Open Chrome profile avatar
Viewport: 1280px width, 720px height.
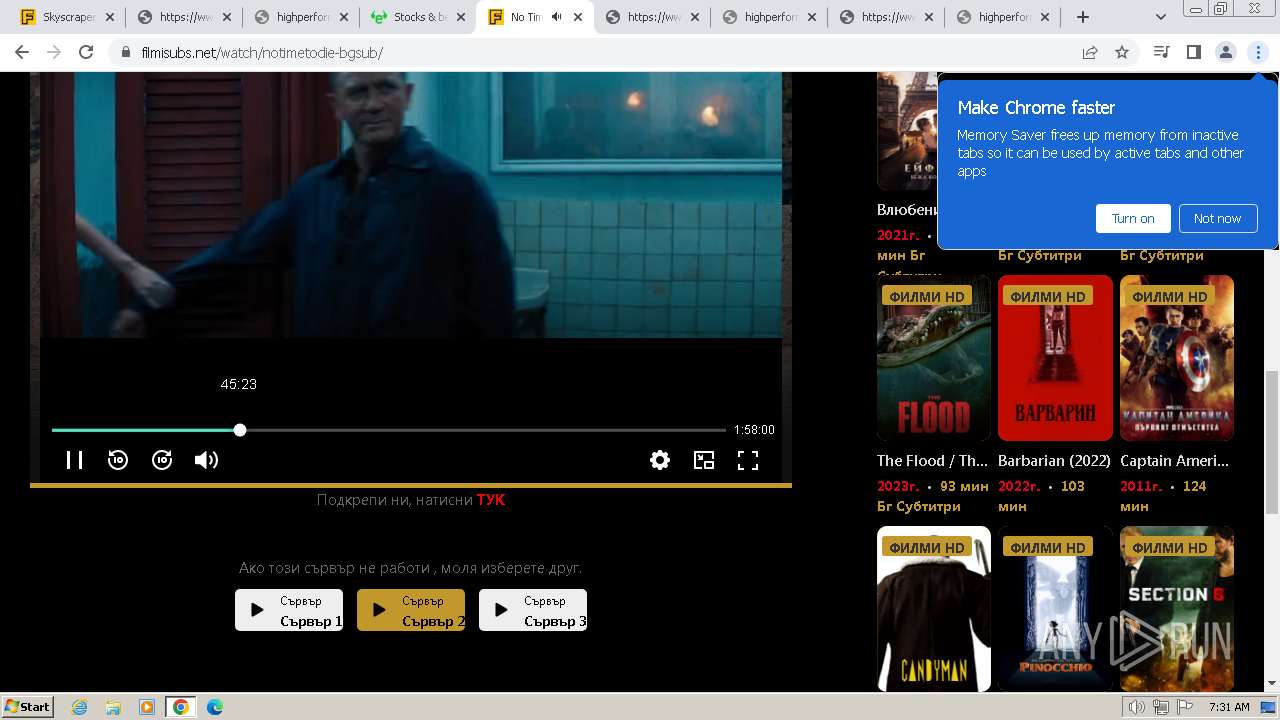click(x=1225, y=53)
